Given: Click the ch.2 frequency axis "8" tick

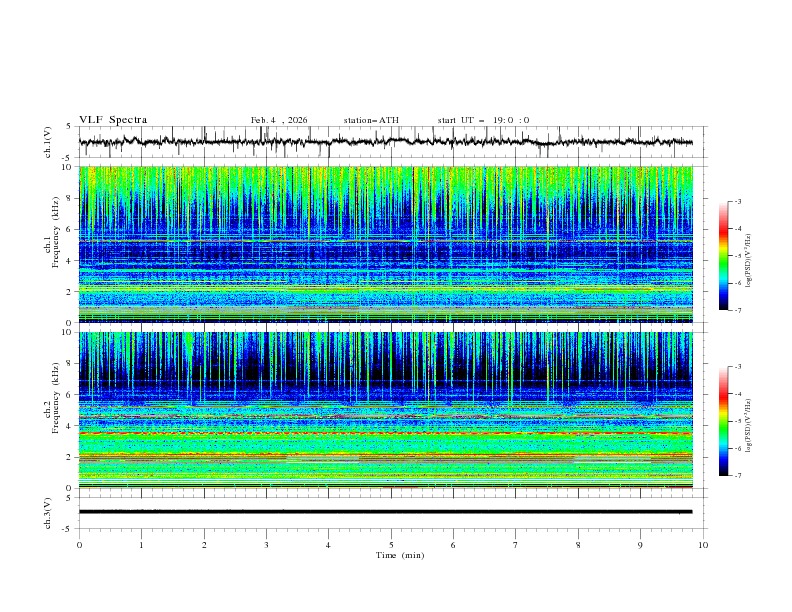Looking at the screenshot, I should tap(70, 364).
